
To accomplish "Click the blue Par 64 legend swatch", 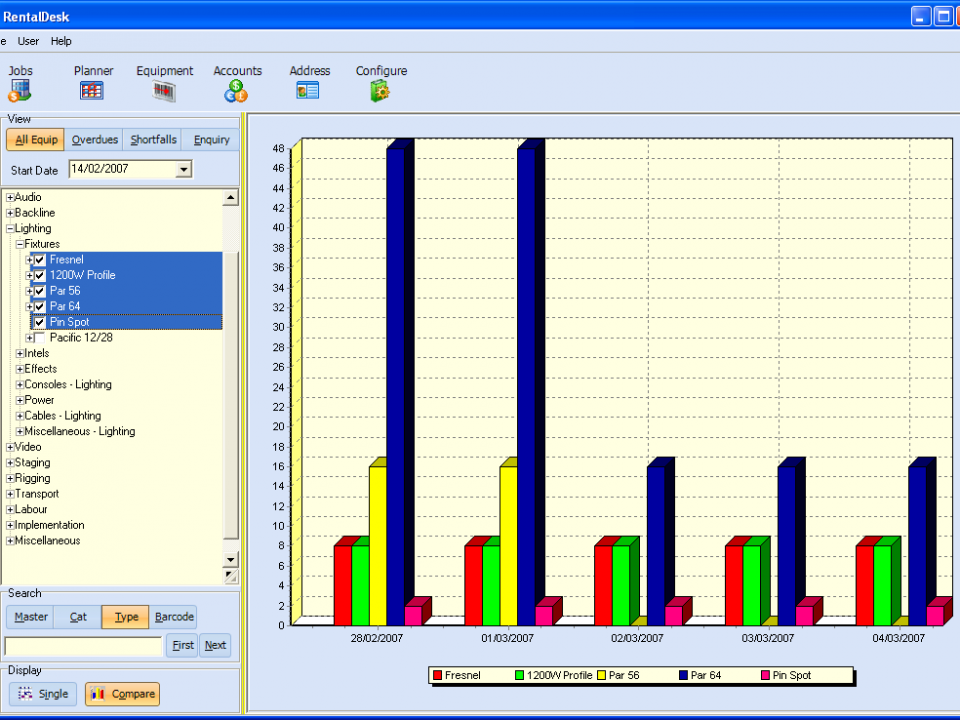I will [x=683, y=676].
